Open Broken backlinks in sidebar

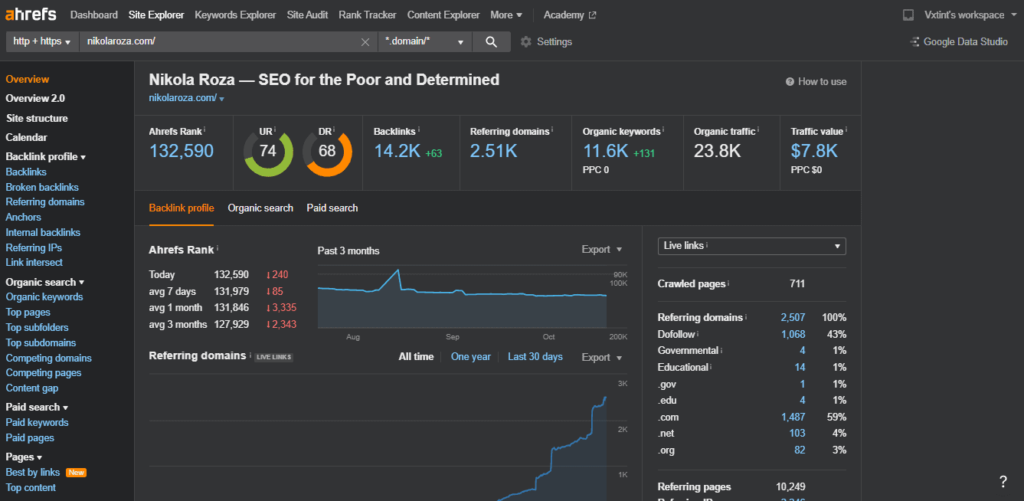tap(42, 187)
